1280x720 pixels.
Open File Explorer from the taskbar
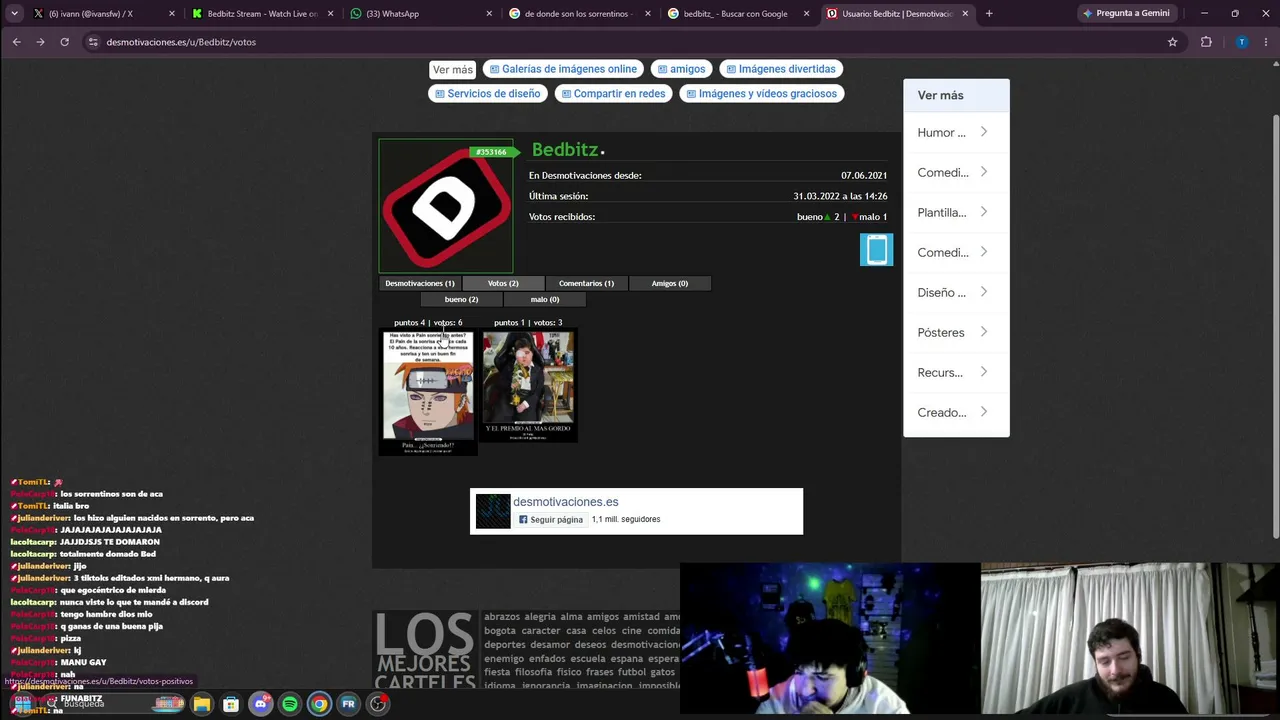point(202,704)
